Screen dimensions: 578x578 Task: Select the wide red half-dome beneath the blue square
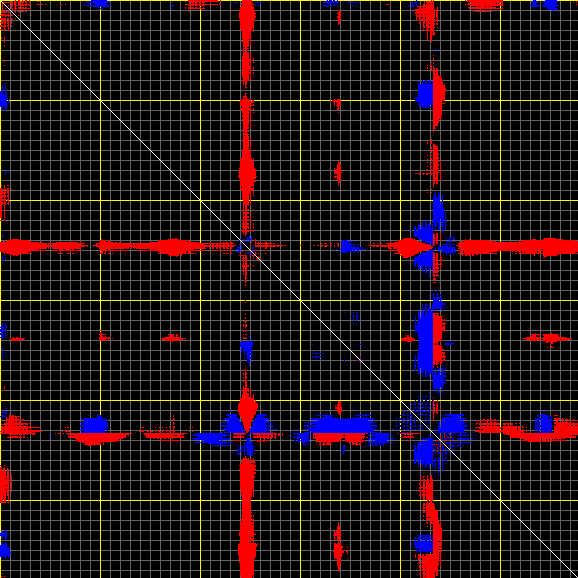98,439
